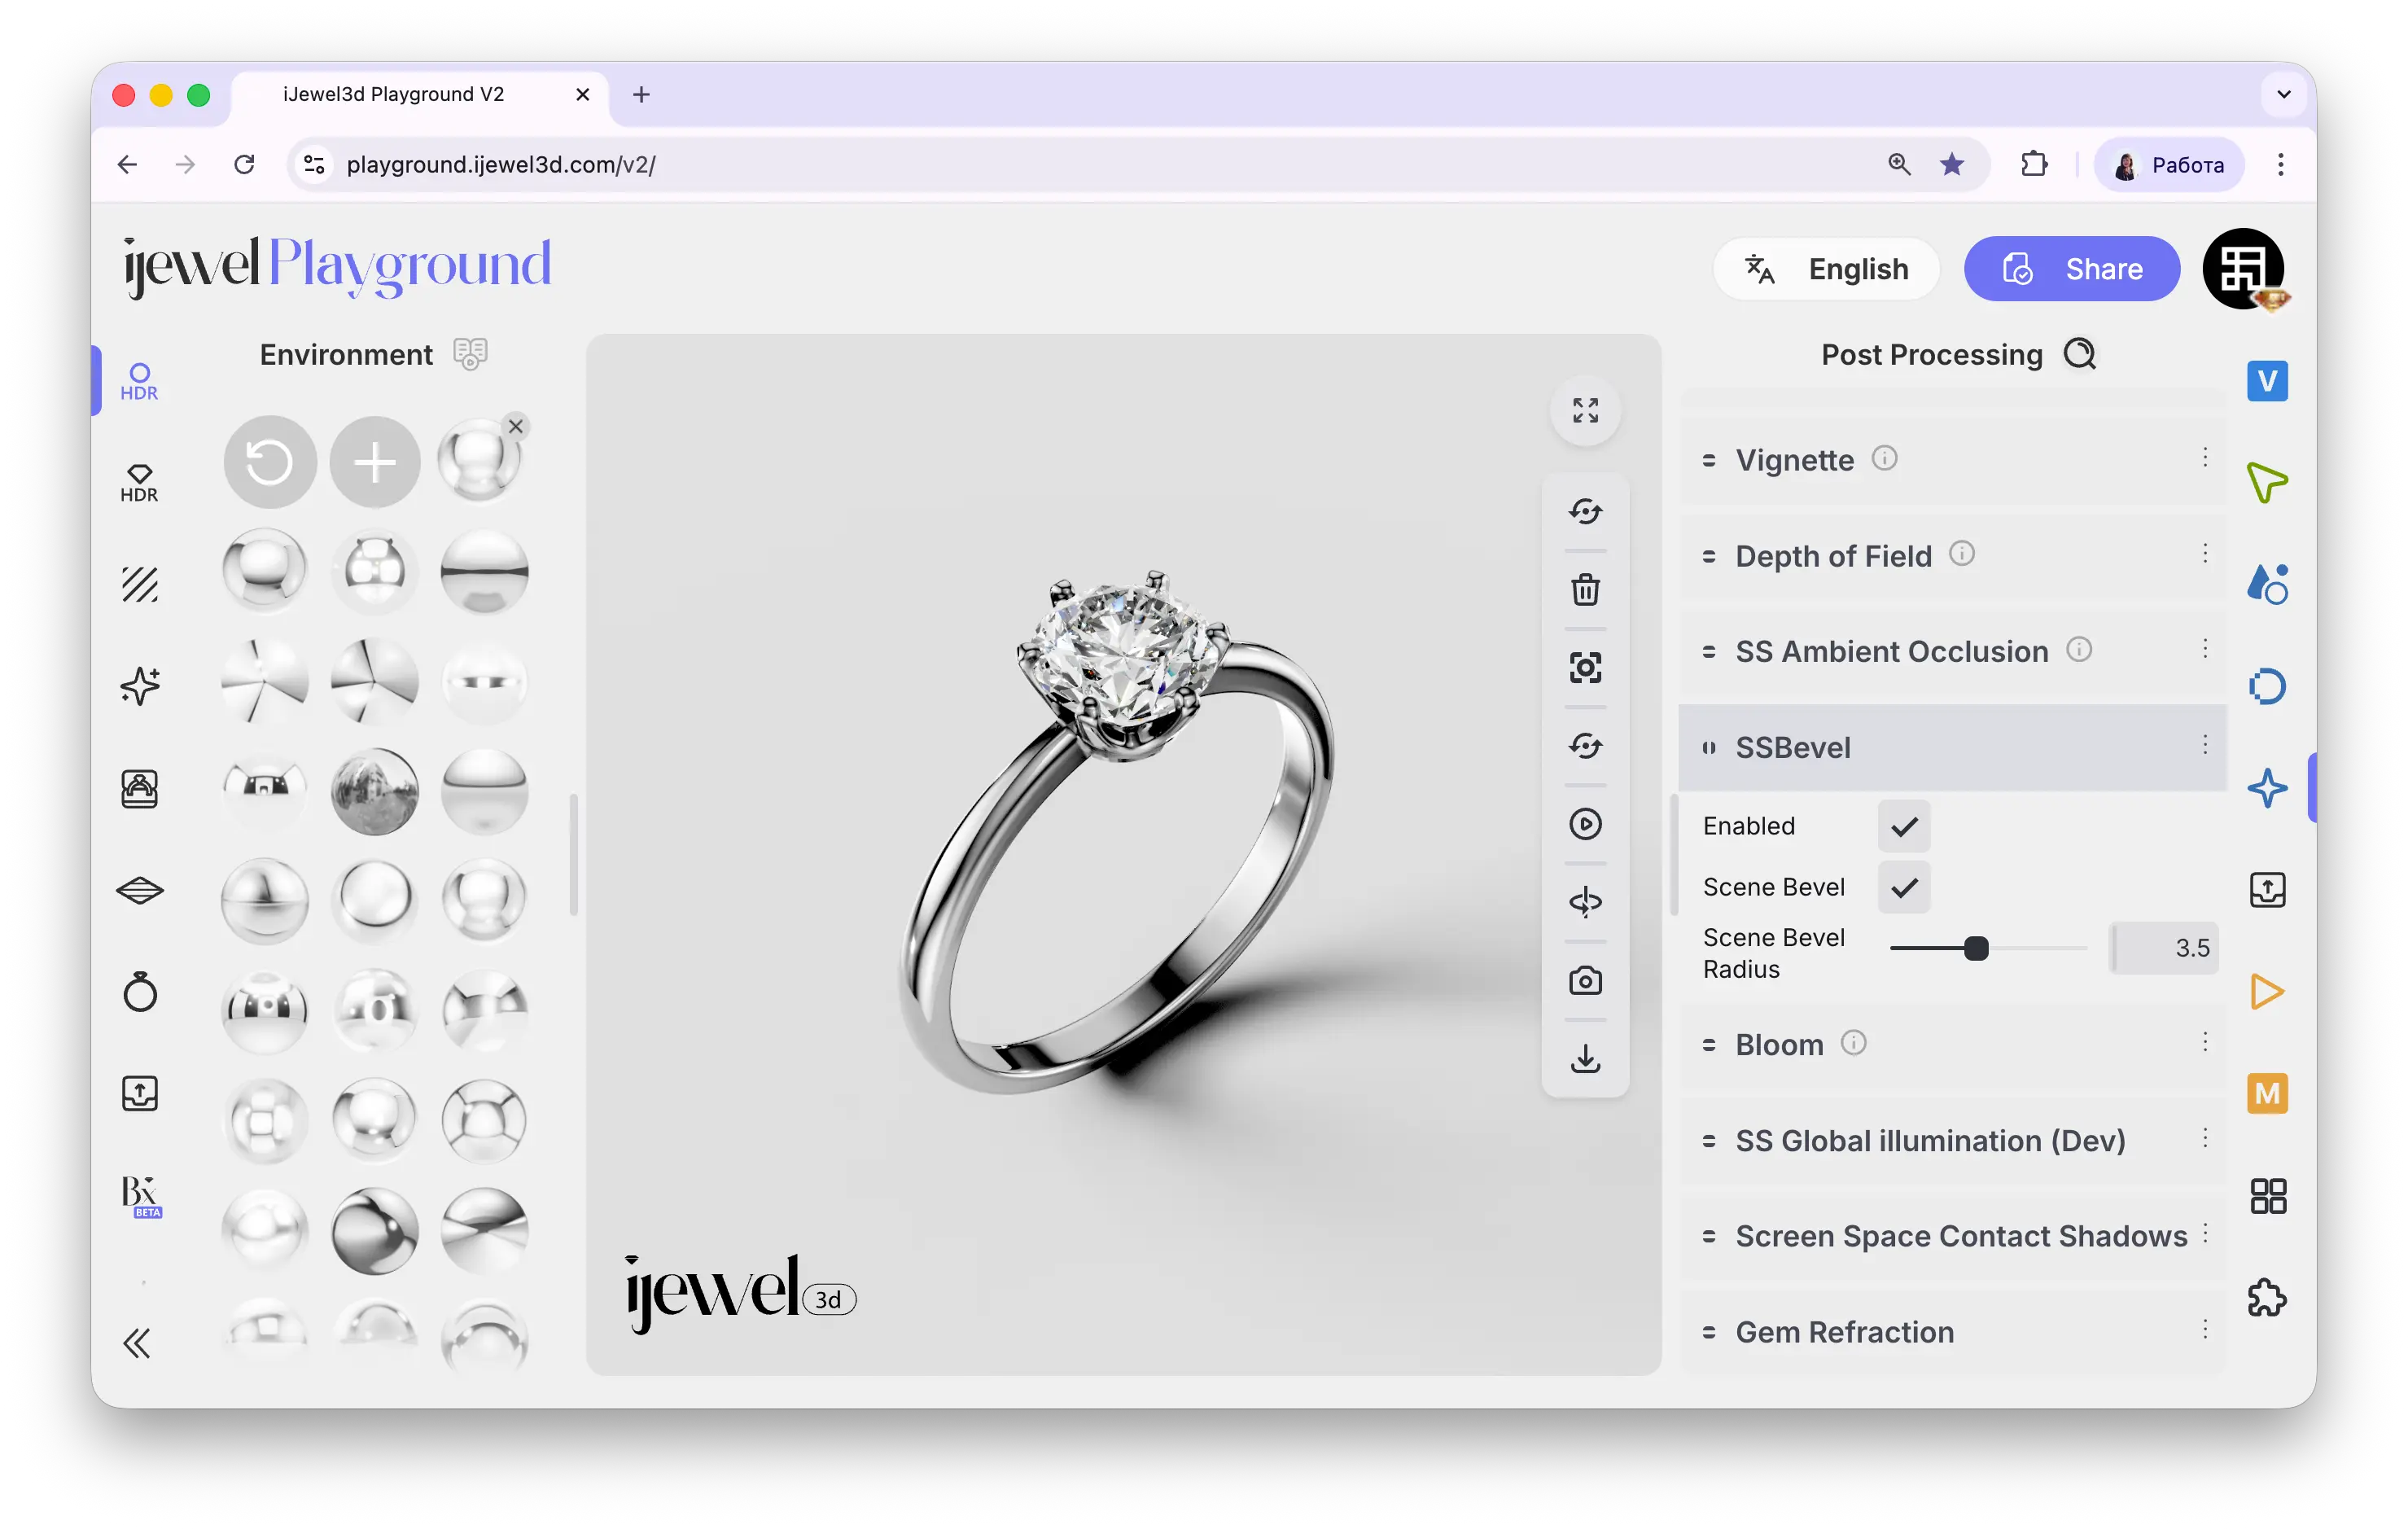Click the fit-to-view focus icon
This screenshot has height=1529, width=2408.
tap(1585, 667)
